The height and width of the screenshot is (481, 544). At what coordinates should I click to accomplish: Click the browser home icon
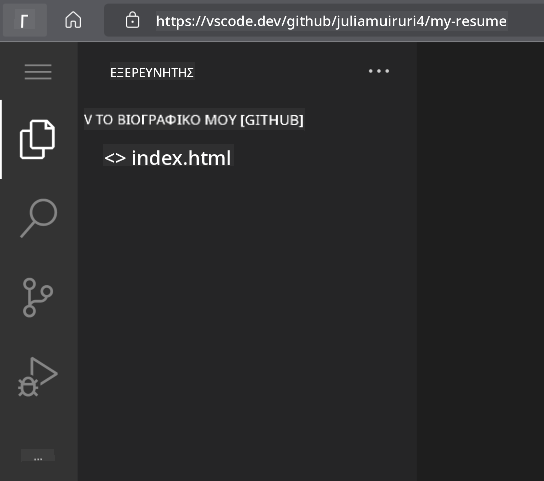click(73, 20)
